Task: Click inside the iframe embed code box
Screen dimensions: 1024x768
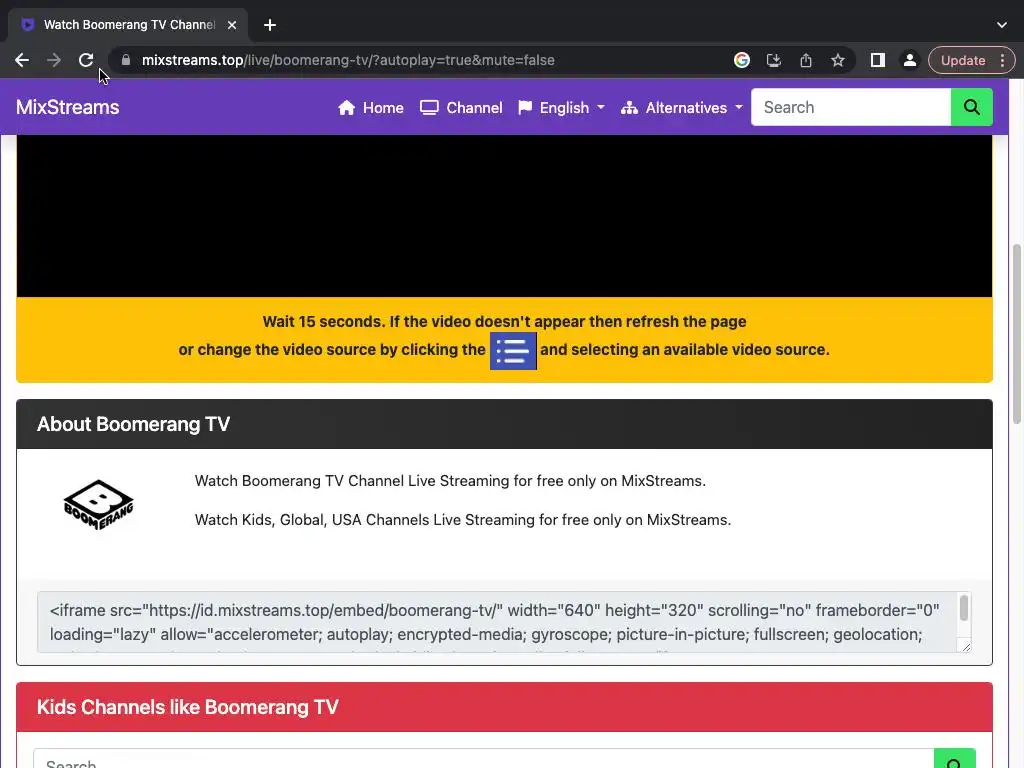Action: pyautogui.click(x=498, y=622)
